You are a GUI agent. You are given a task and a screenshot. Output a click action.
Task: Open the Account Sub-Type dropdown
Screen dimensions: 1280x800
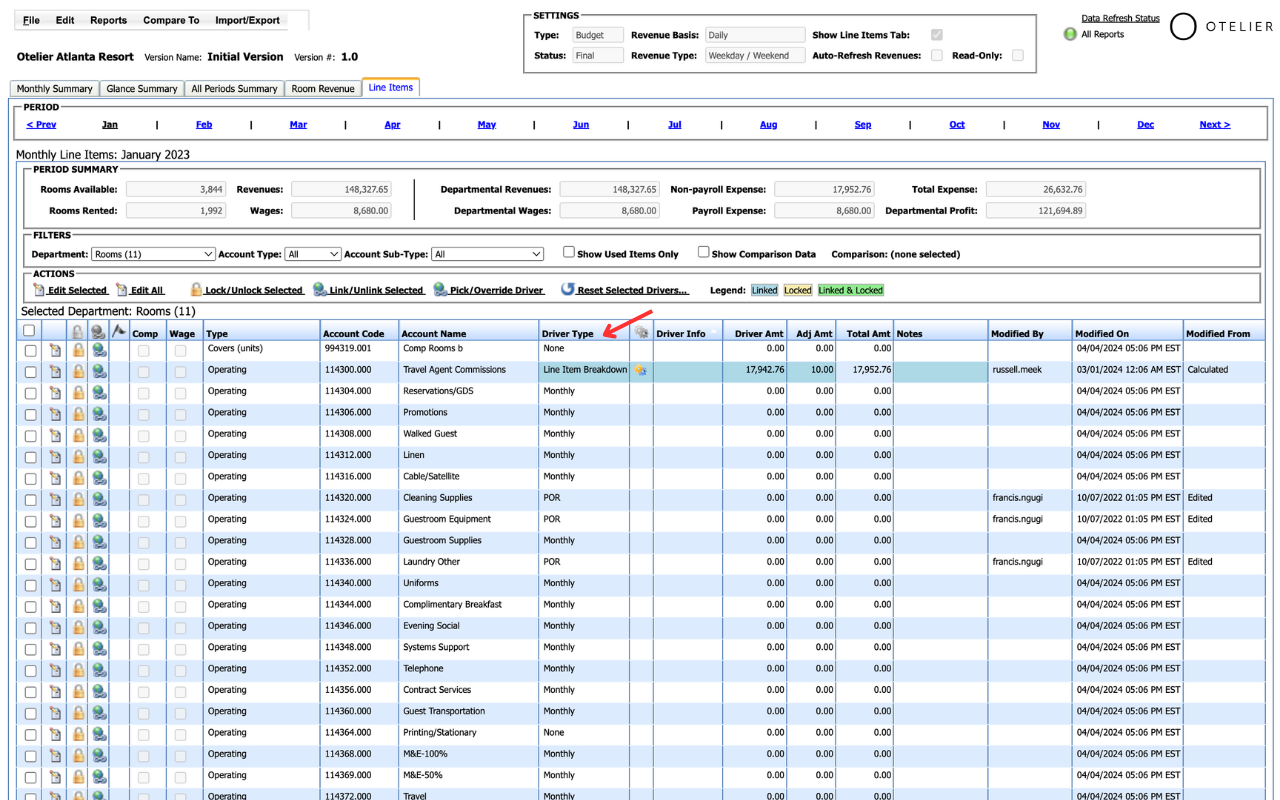tap(487, 255)
